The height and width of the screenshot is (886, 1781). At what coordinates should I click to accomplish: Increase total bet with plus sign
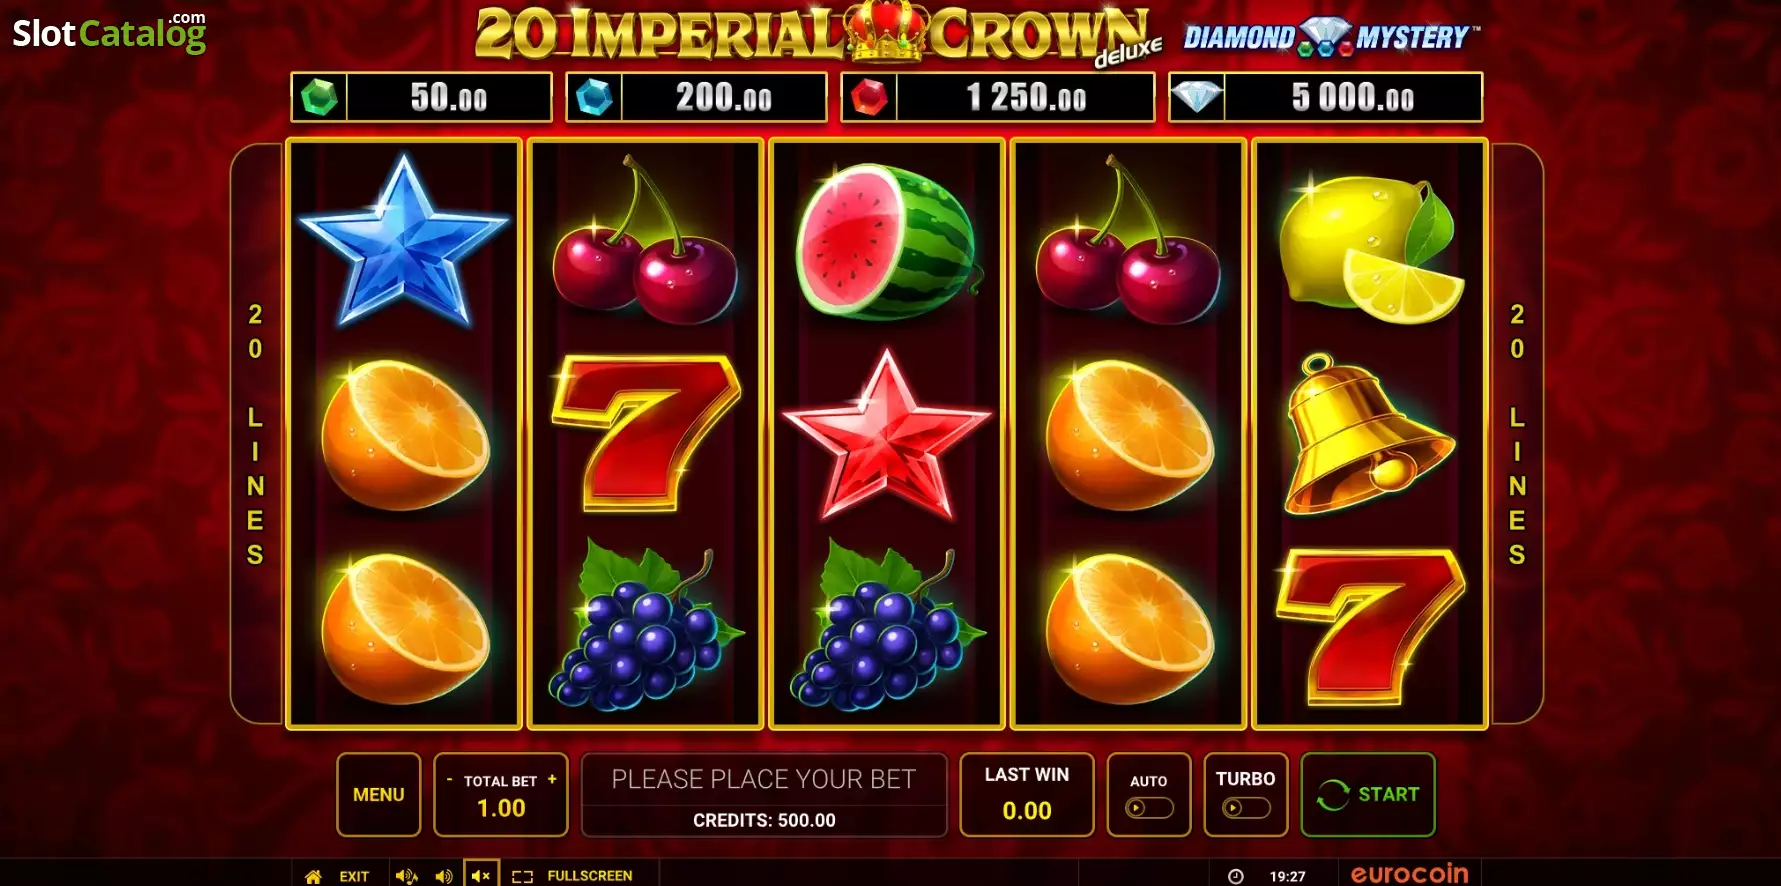pyautogui.click(x=552, y=779)
